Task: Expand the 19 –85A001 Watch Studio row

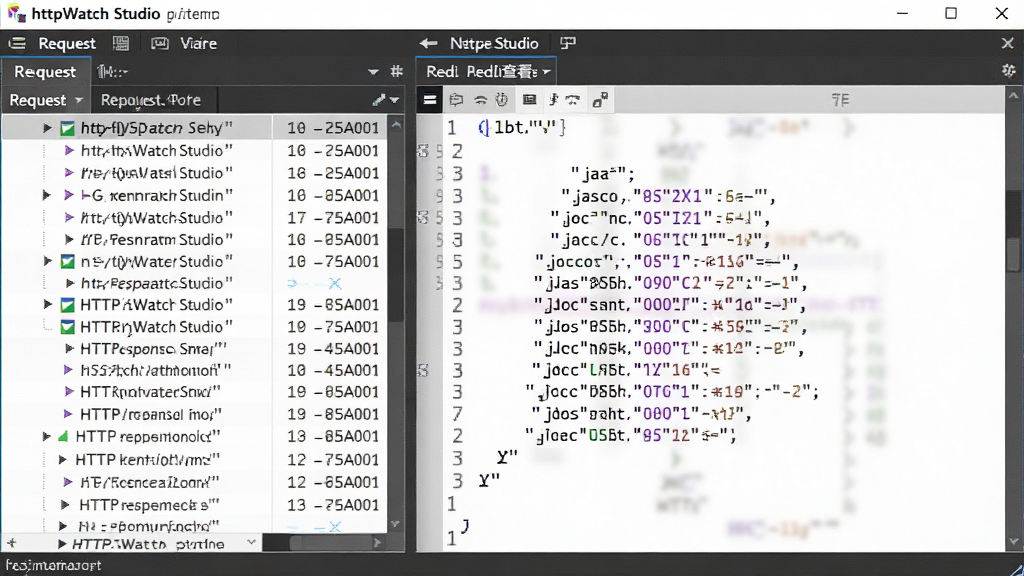Action: 47,304
